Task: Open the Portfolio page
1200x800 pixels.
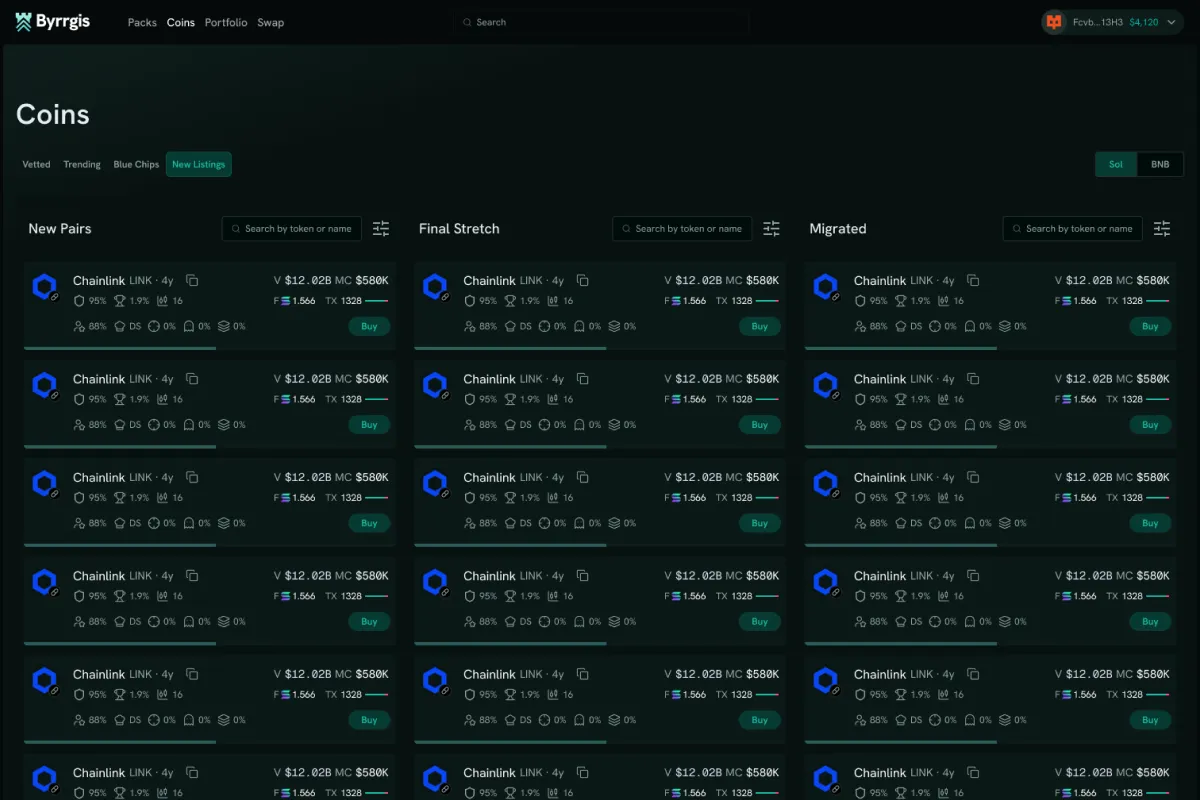Action: (x=226, y=22)
